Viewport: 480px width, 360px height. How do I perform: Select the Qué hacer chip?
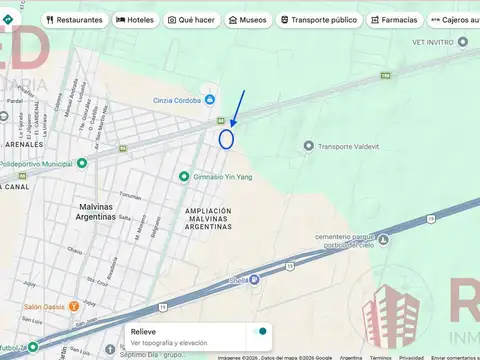coord(192,20)
